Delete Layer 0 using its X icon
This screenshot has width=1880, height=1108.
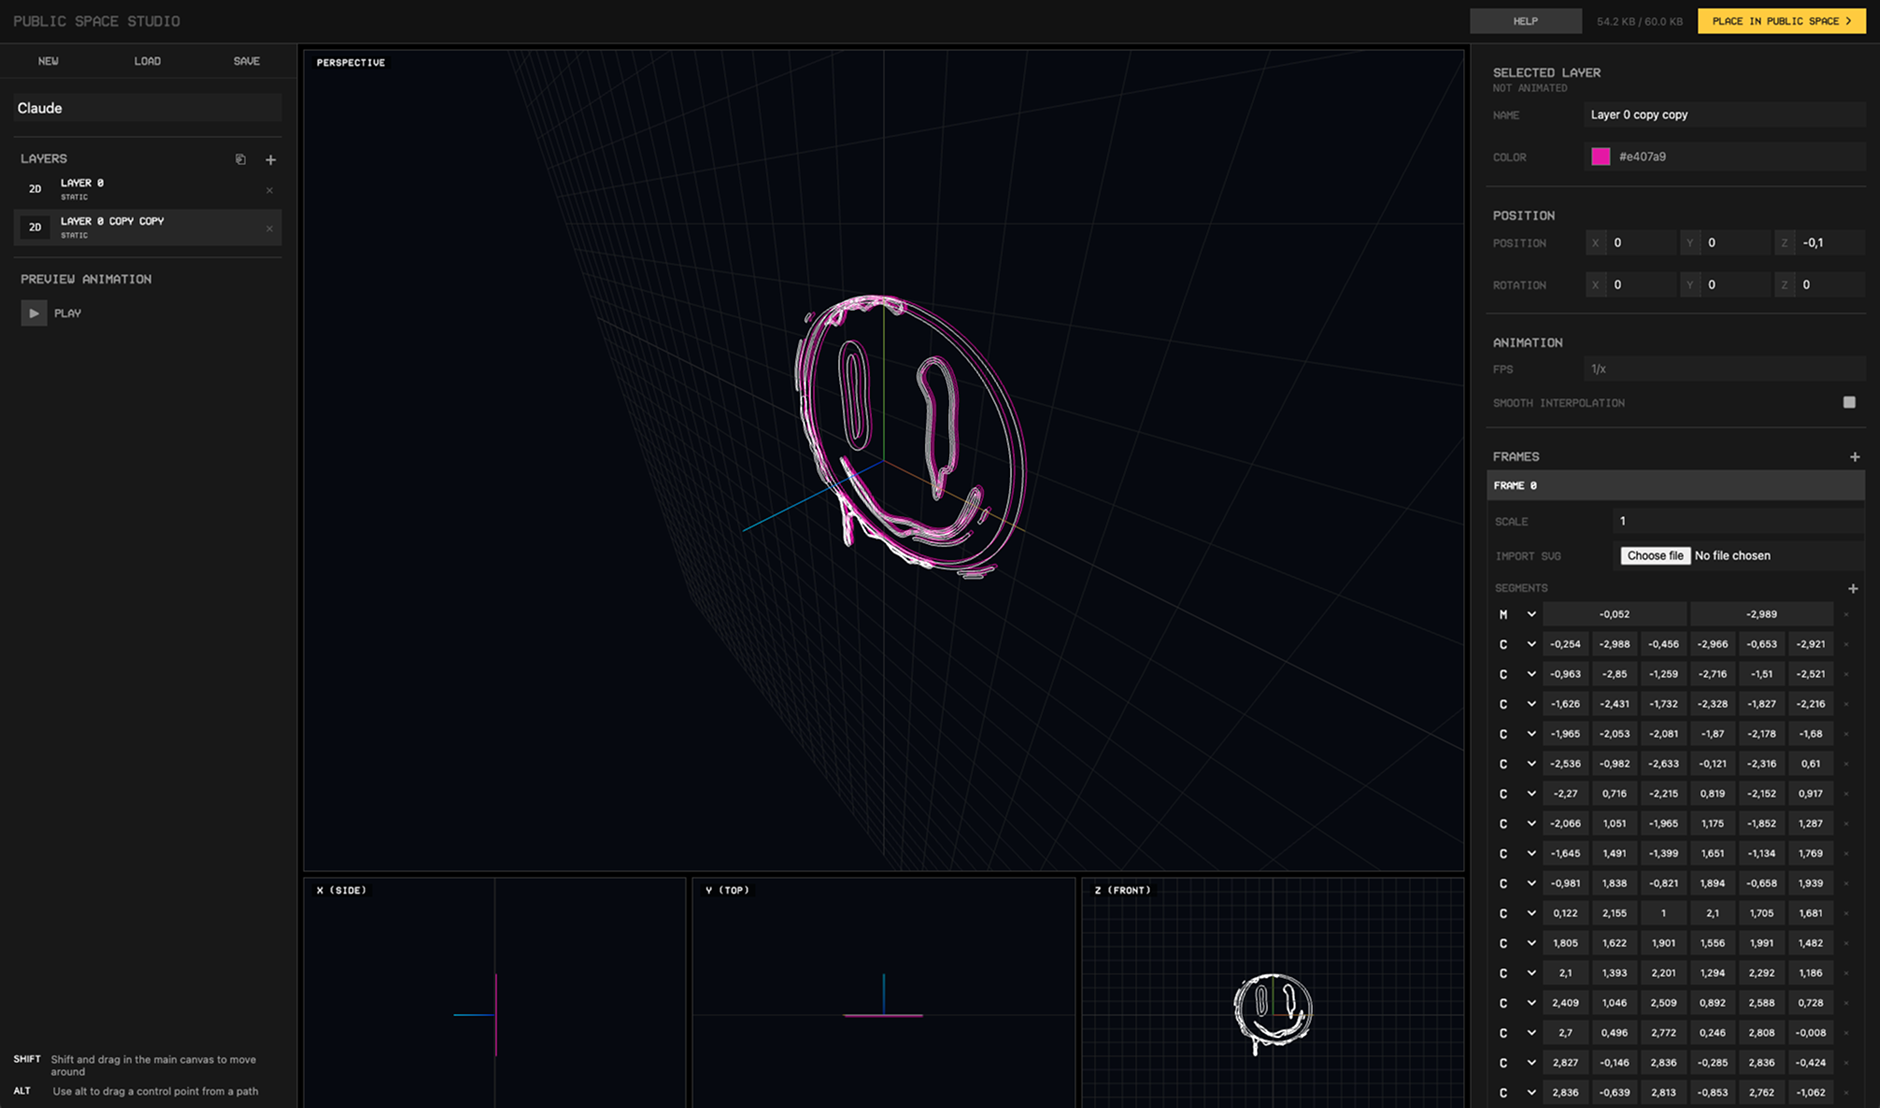(269, 190)
